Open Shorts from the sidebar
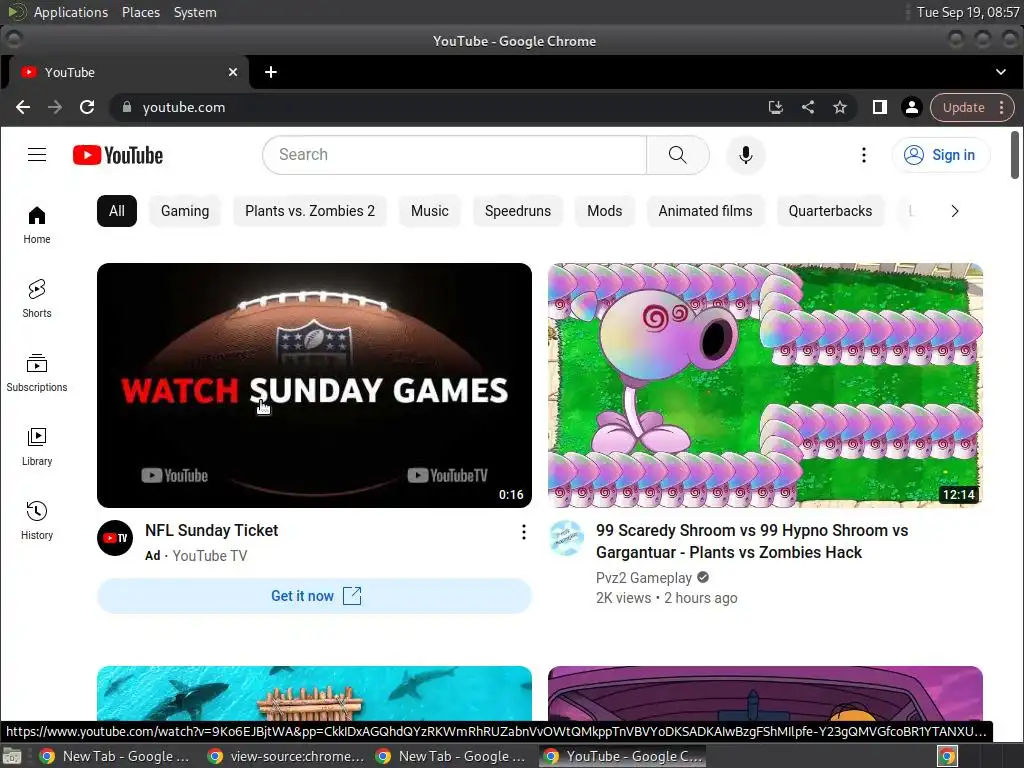 [x=37, y=299]
